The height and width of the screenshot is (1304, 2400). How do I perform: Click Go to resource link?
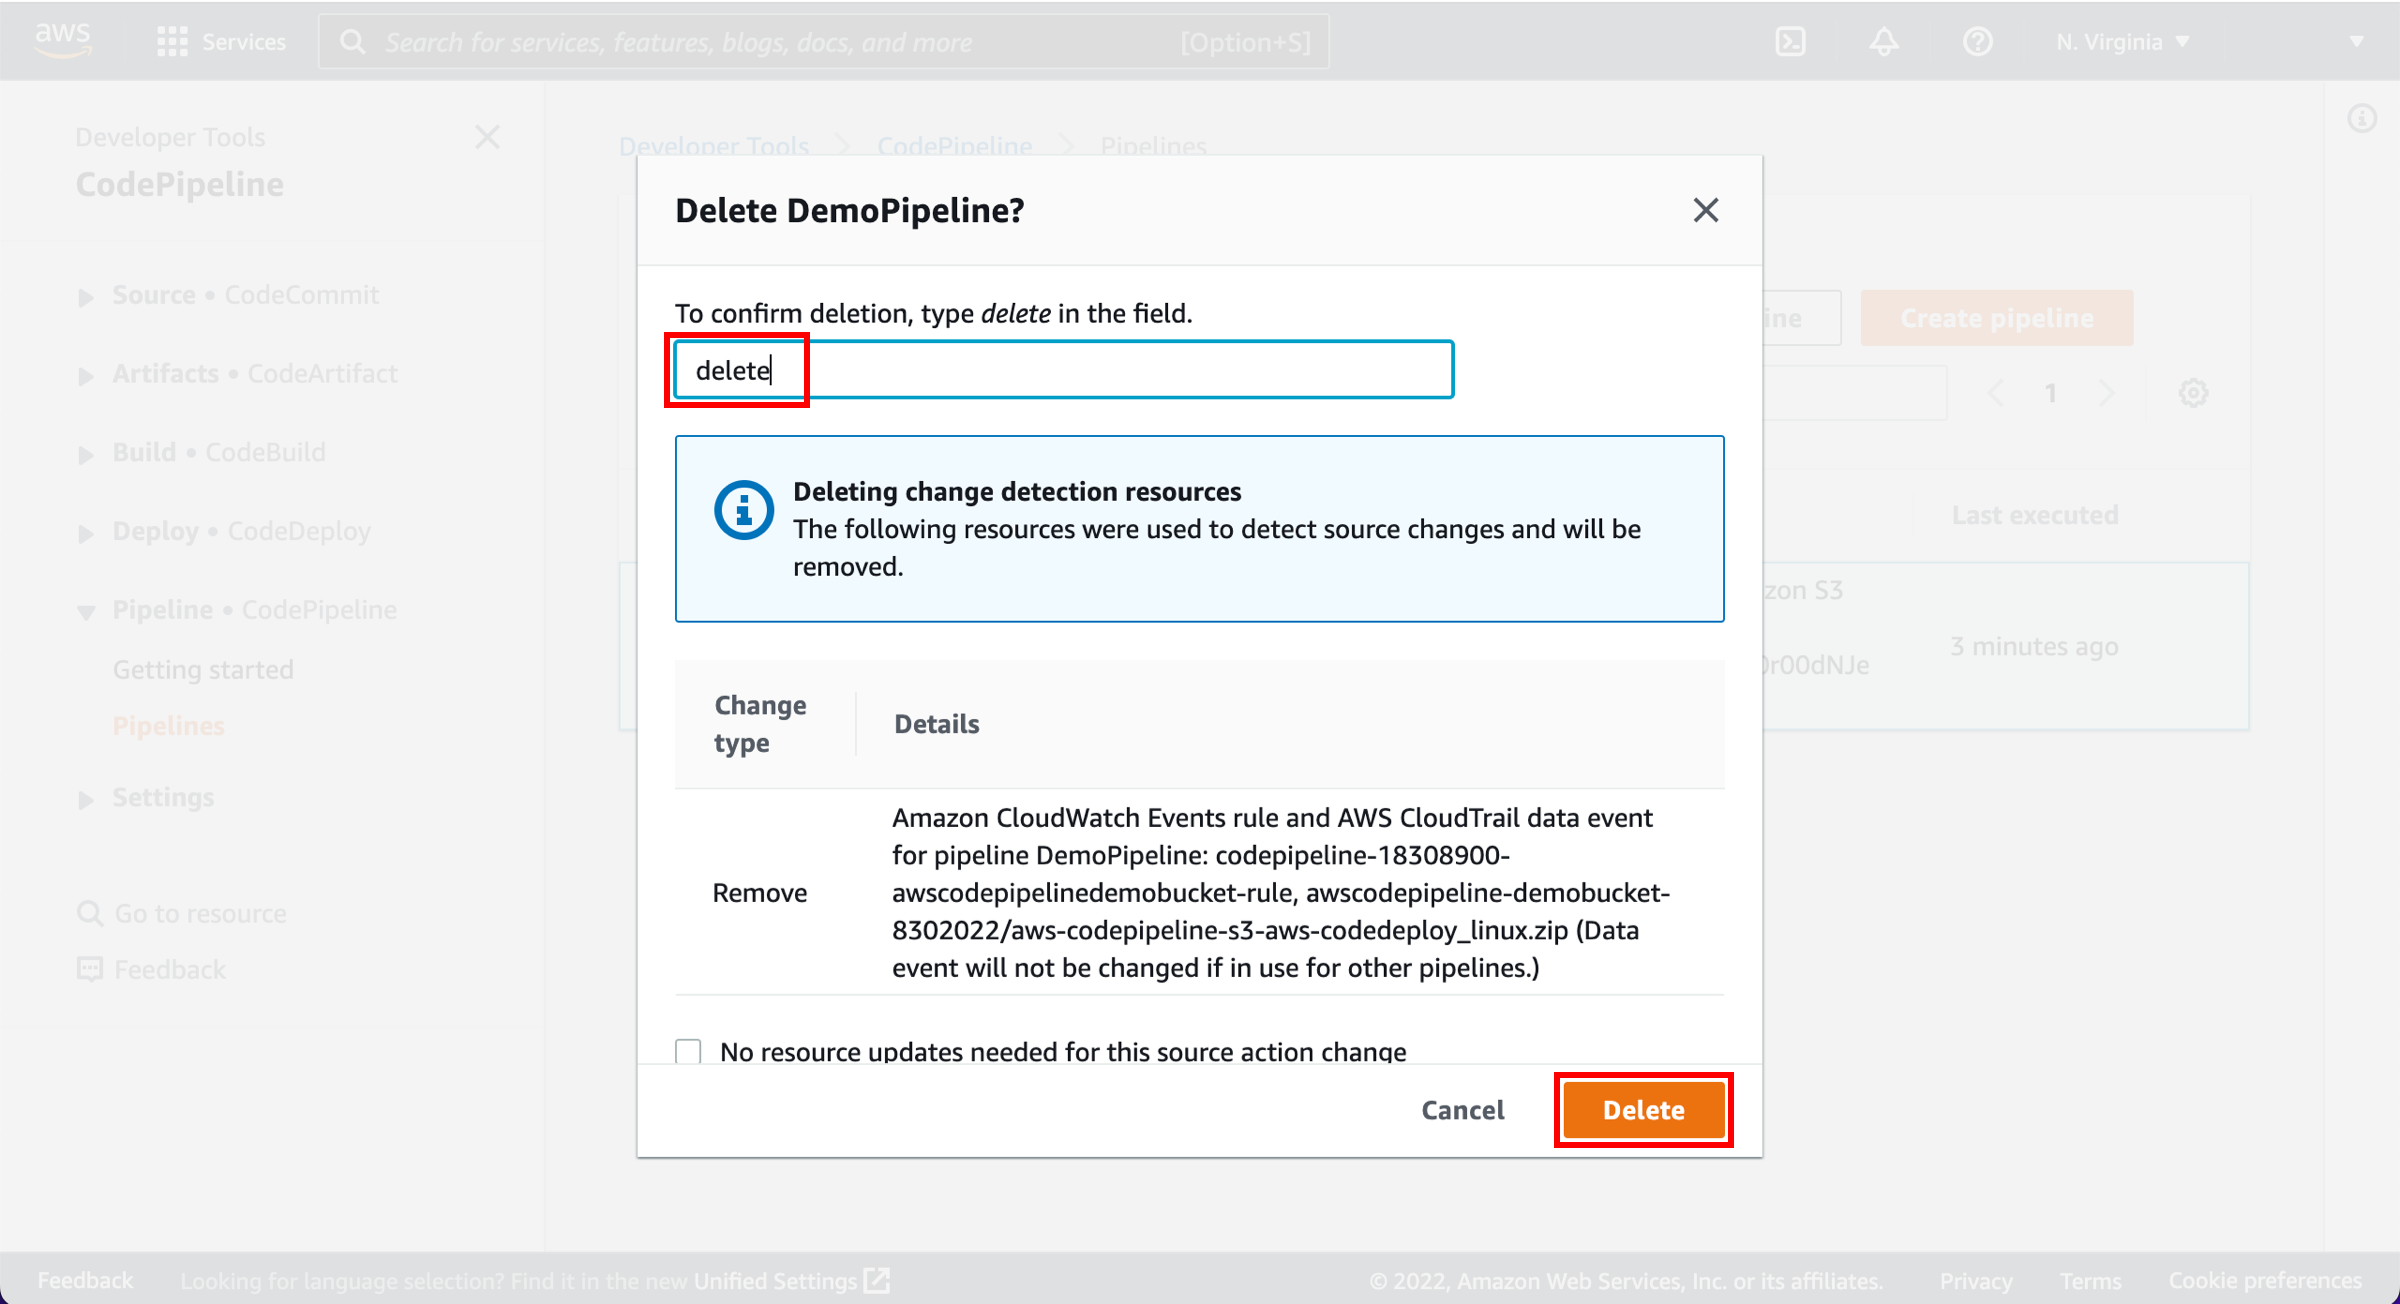pyautogui.click(x=200, y=913)
